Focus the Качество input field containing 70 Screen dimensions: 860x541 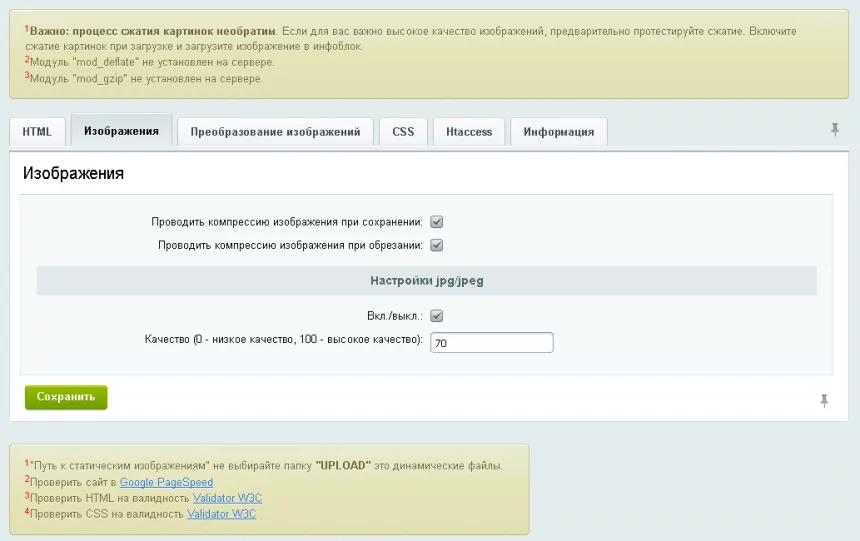coord(491,343)
